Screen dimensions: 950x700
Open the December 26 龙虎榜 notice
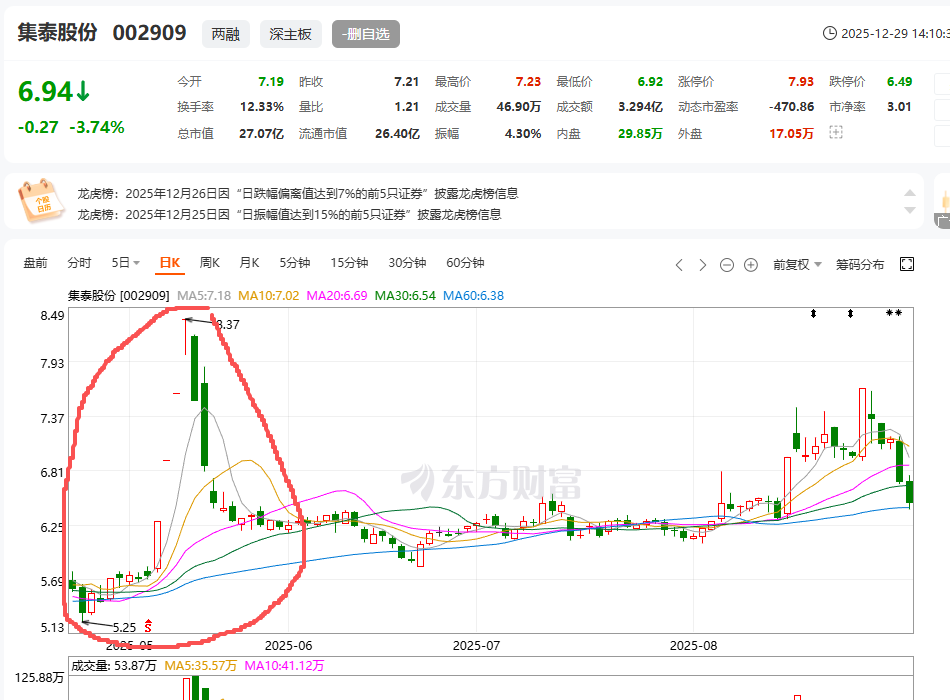click(297, 193)
